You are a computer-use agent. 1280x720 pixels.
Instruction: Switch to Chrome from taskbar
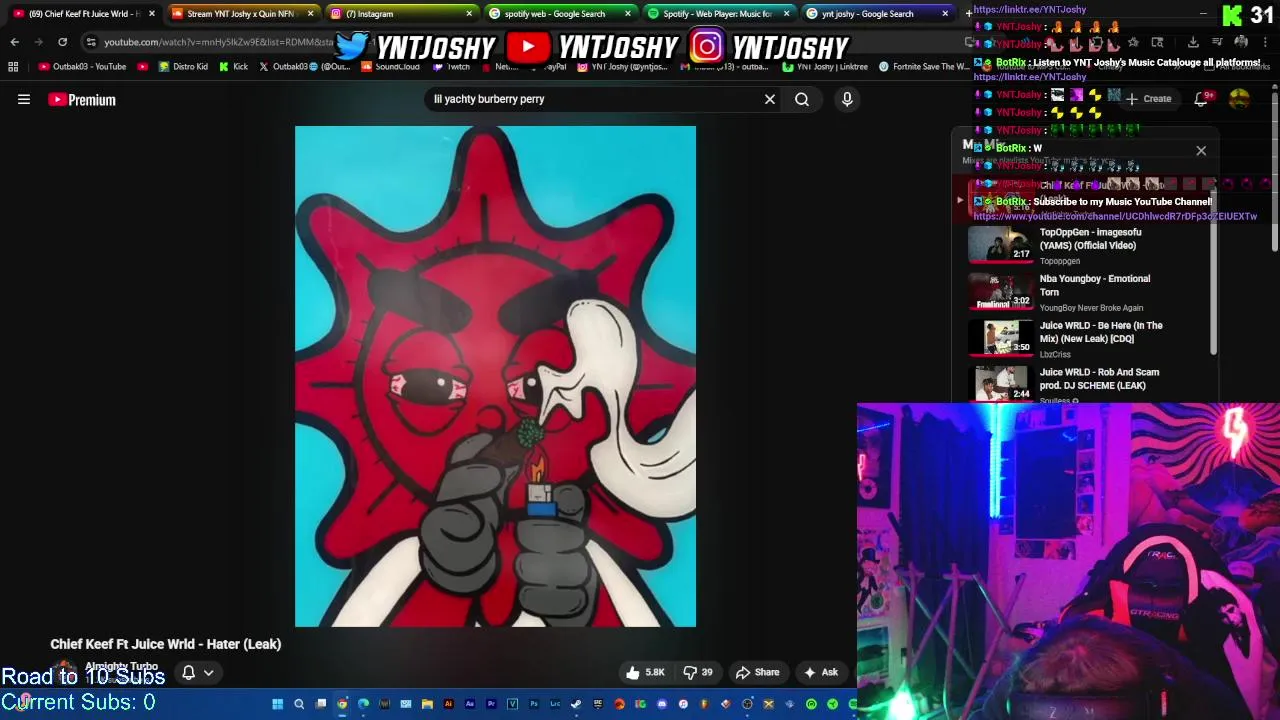coord(343,704)
